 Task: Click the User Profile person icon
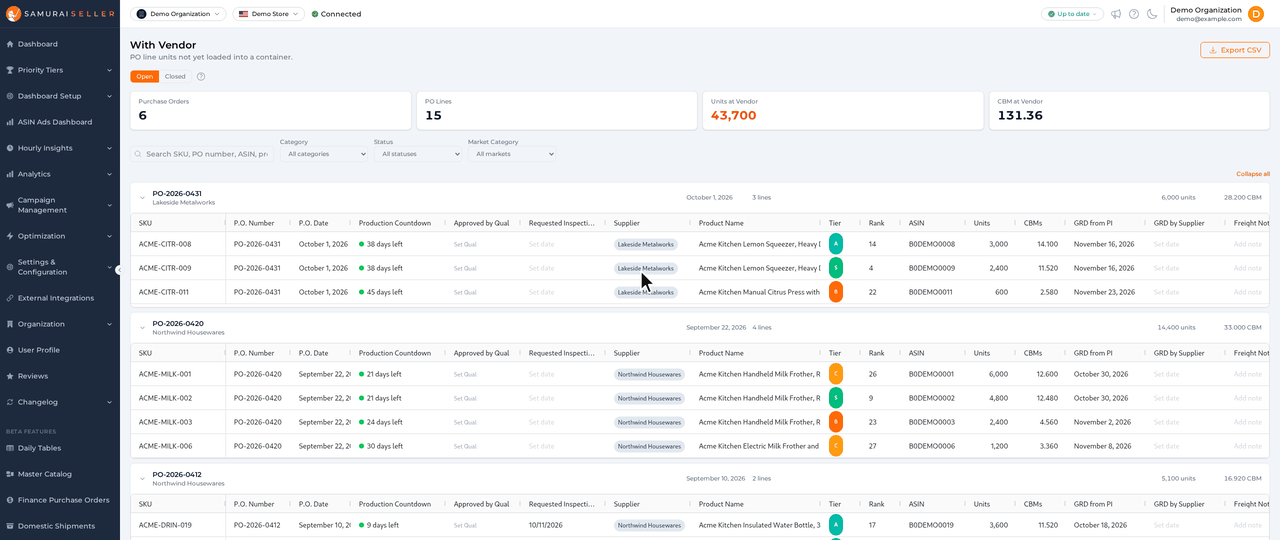pos(10,350)
